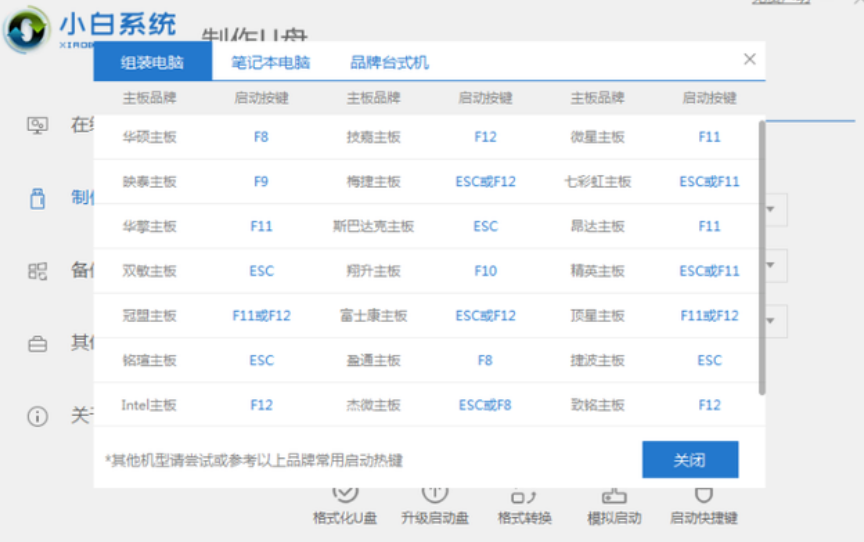Open the backup sidebar grid icon
The image size is (864, 542).
(37, 271)
